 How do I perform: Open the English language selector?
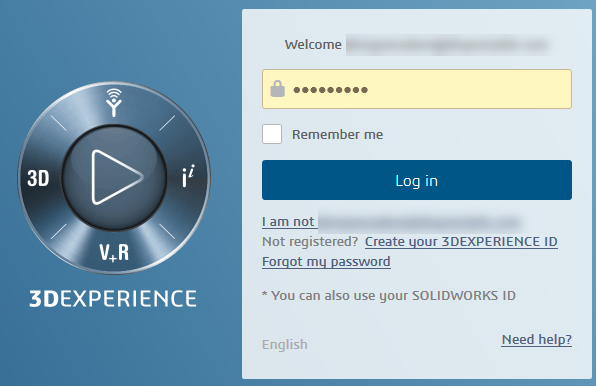284,345
